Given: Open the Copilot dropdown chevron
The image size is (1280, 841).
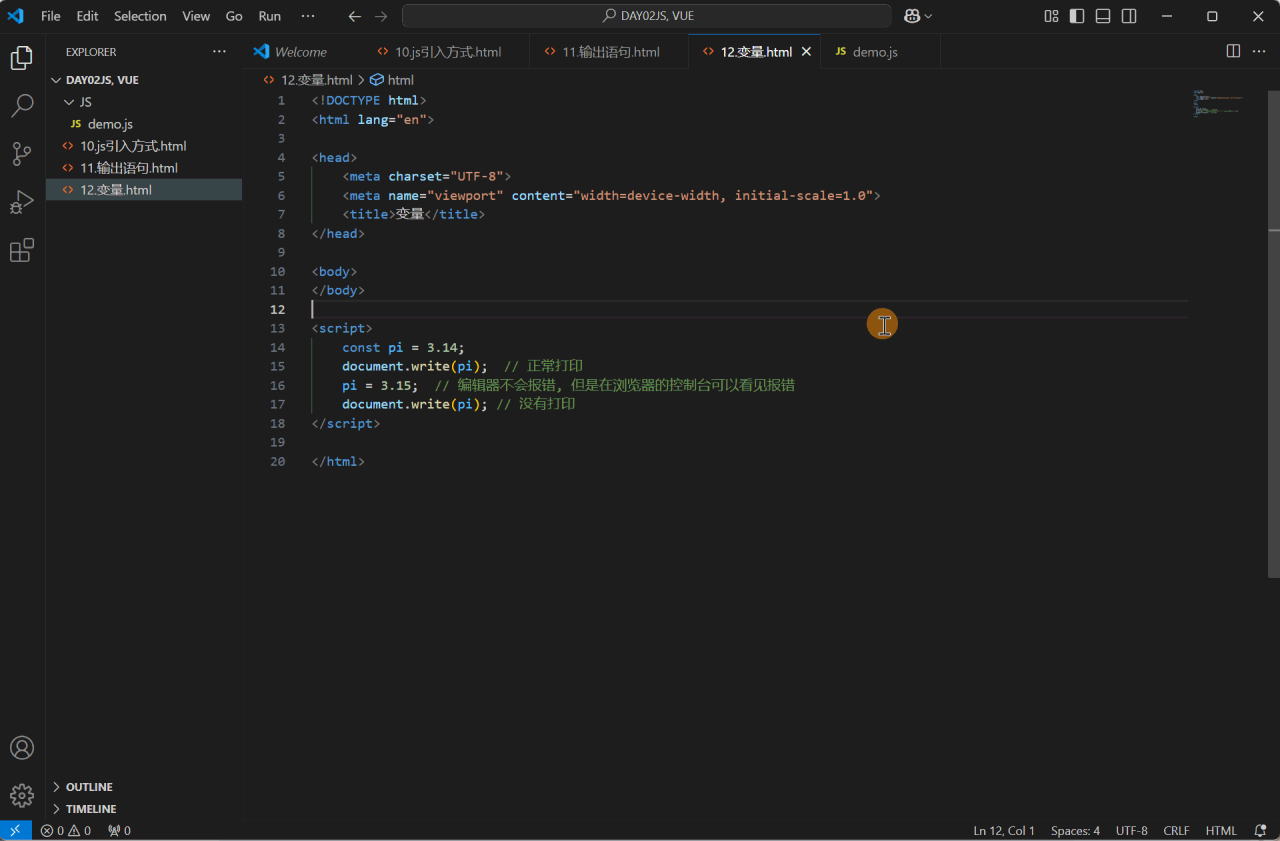Looking at the screenshot, I should pos(928,16).
